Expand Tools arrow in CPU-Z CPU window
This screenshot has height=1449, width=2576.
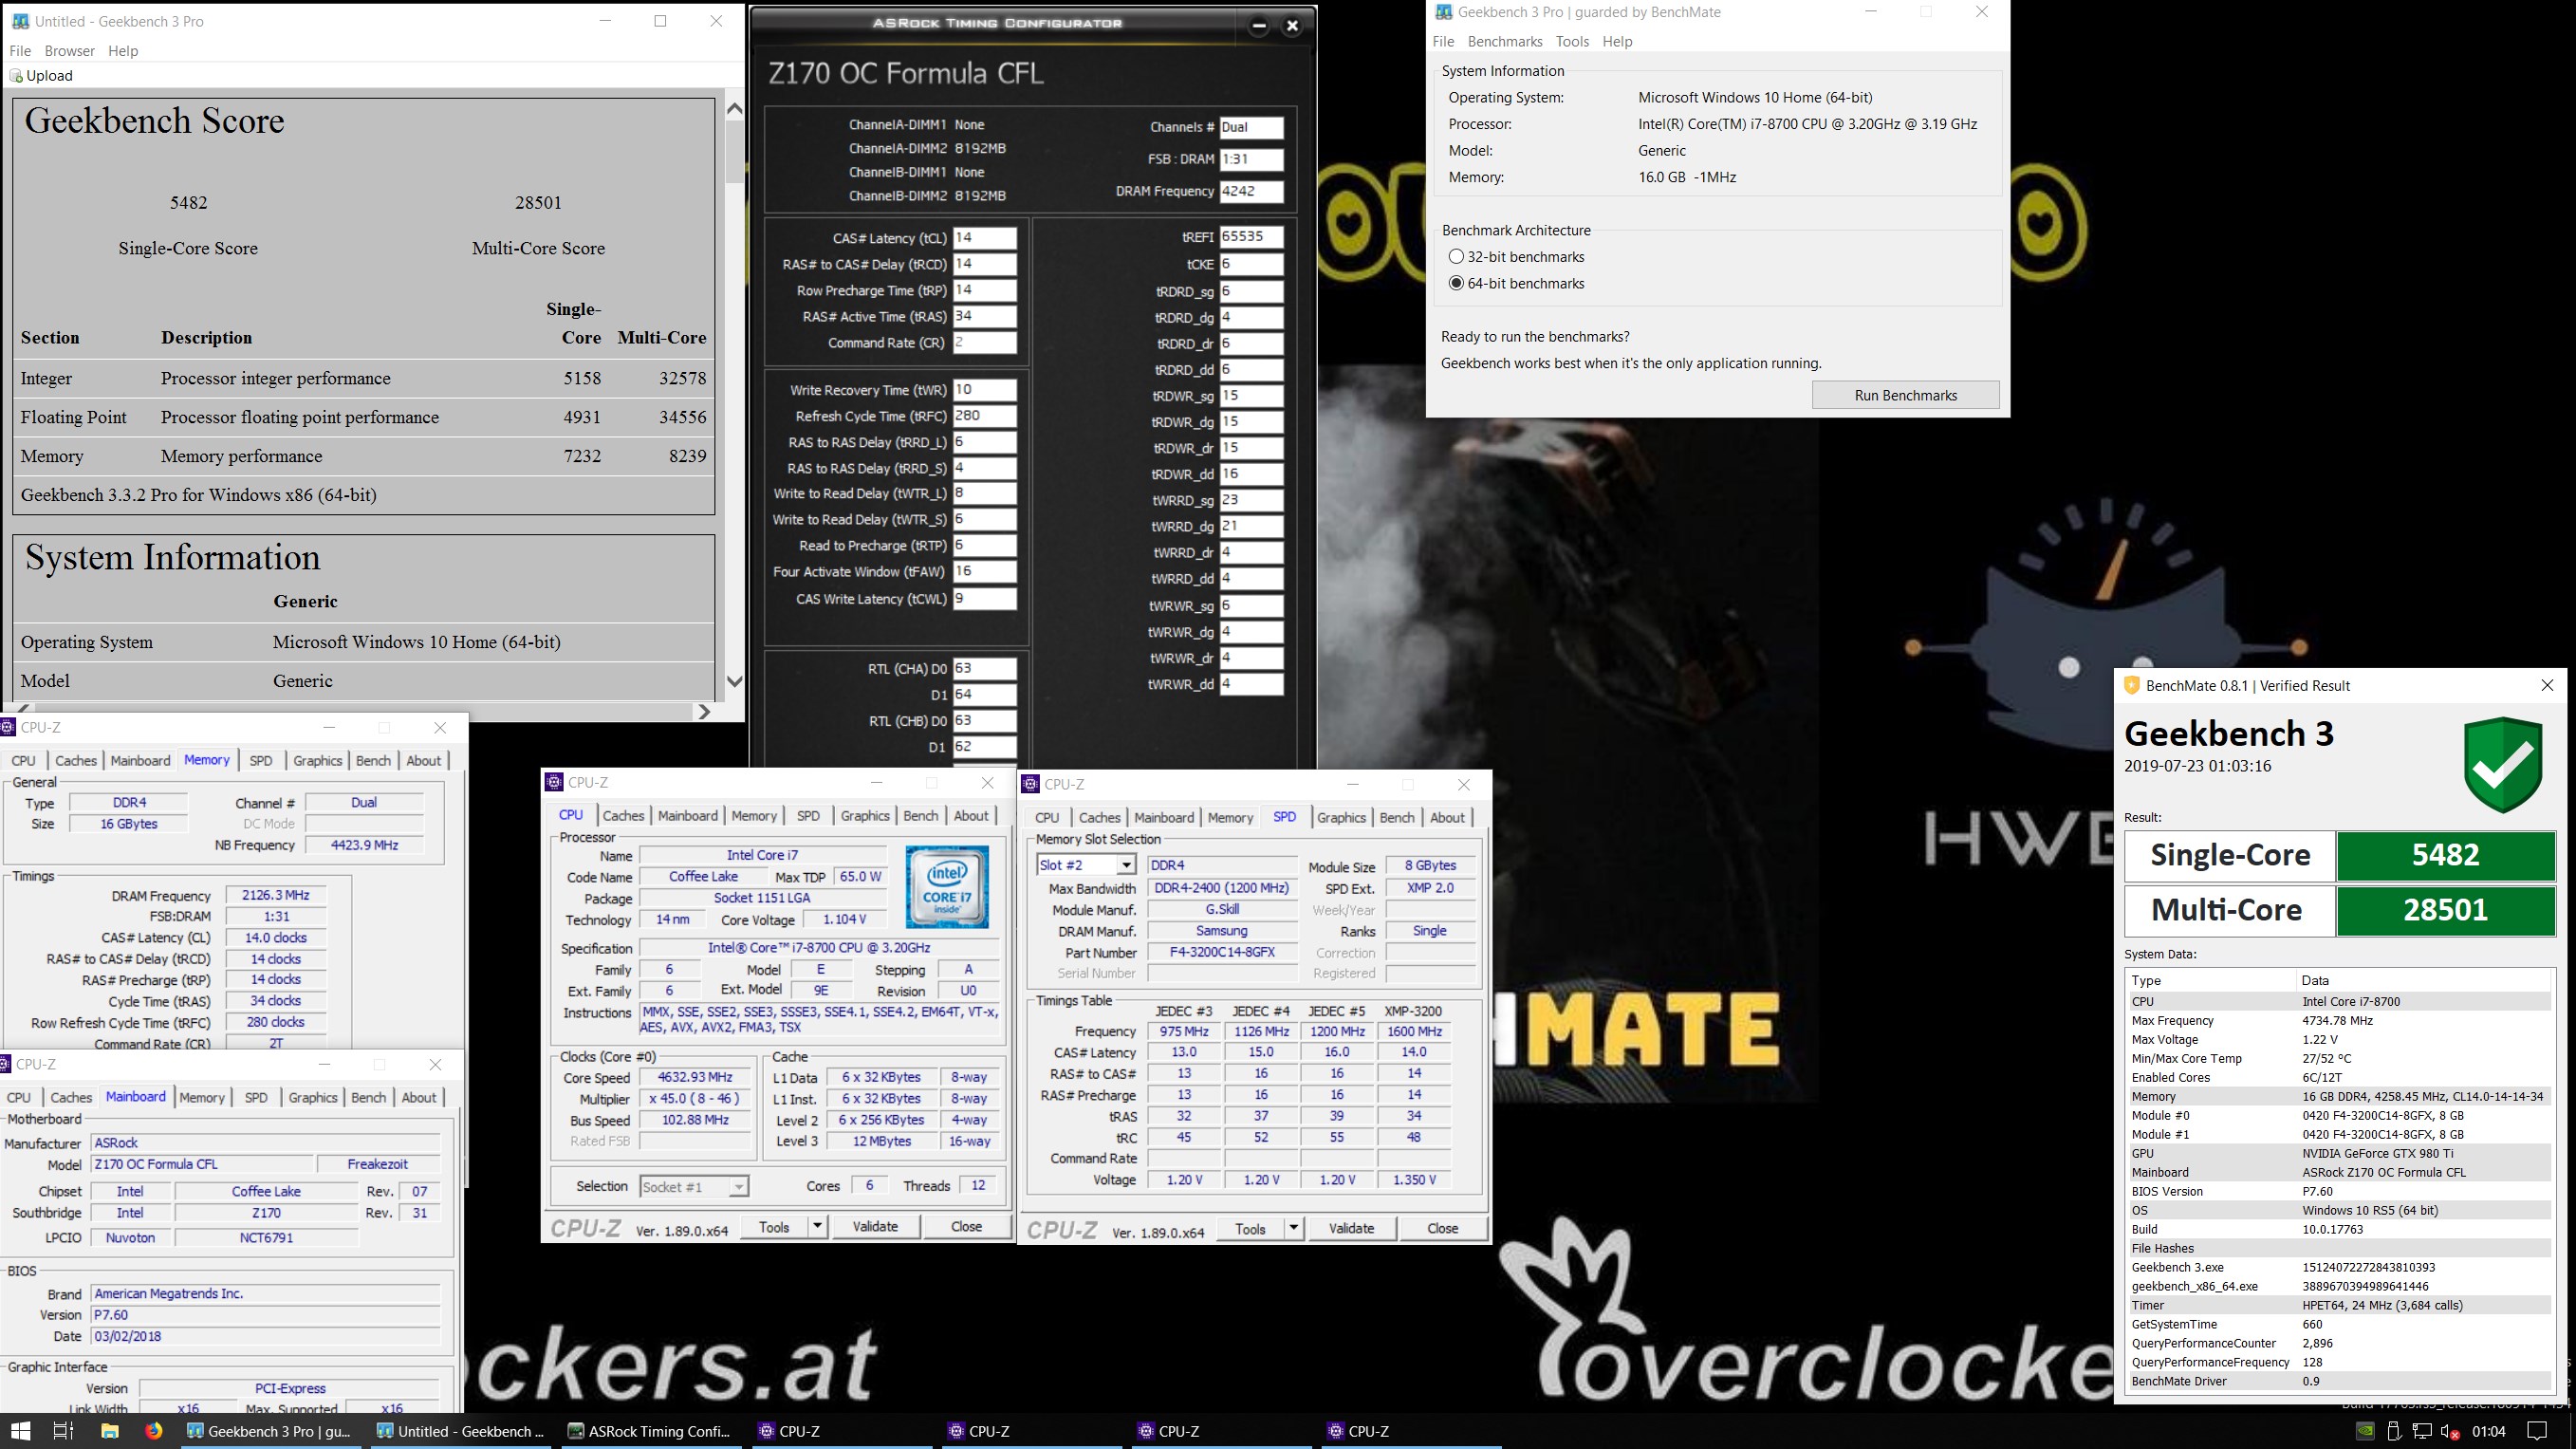tap(817, 1226)
